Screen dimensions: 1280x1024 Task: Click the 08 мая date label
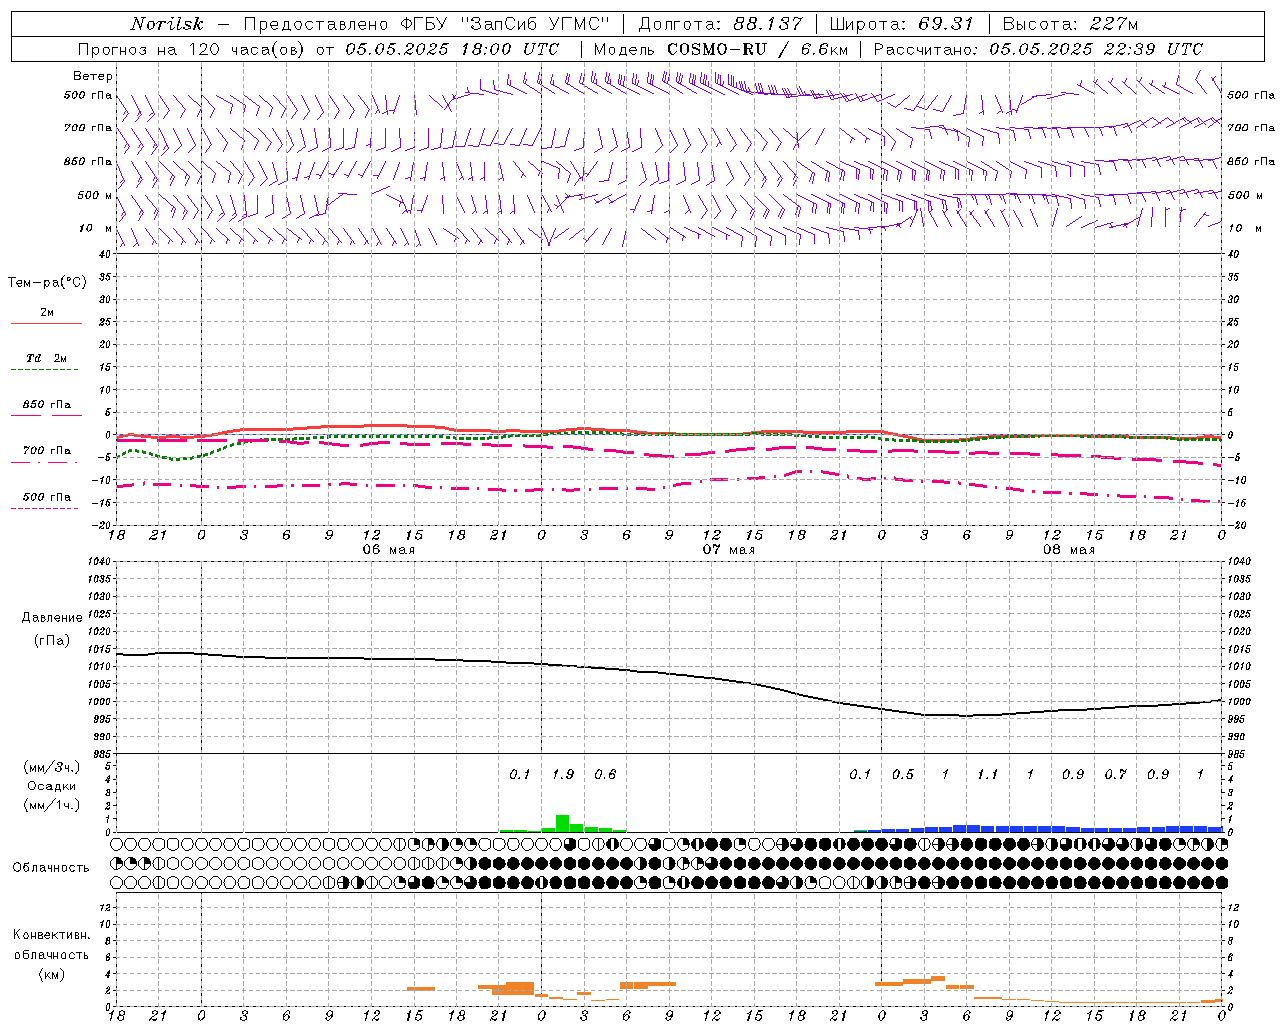[x=1068, y=550]
